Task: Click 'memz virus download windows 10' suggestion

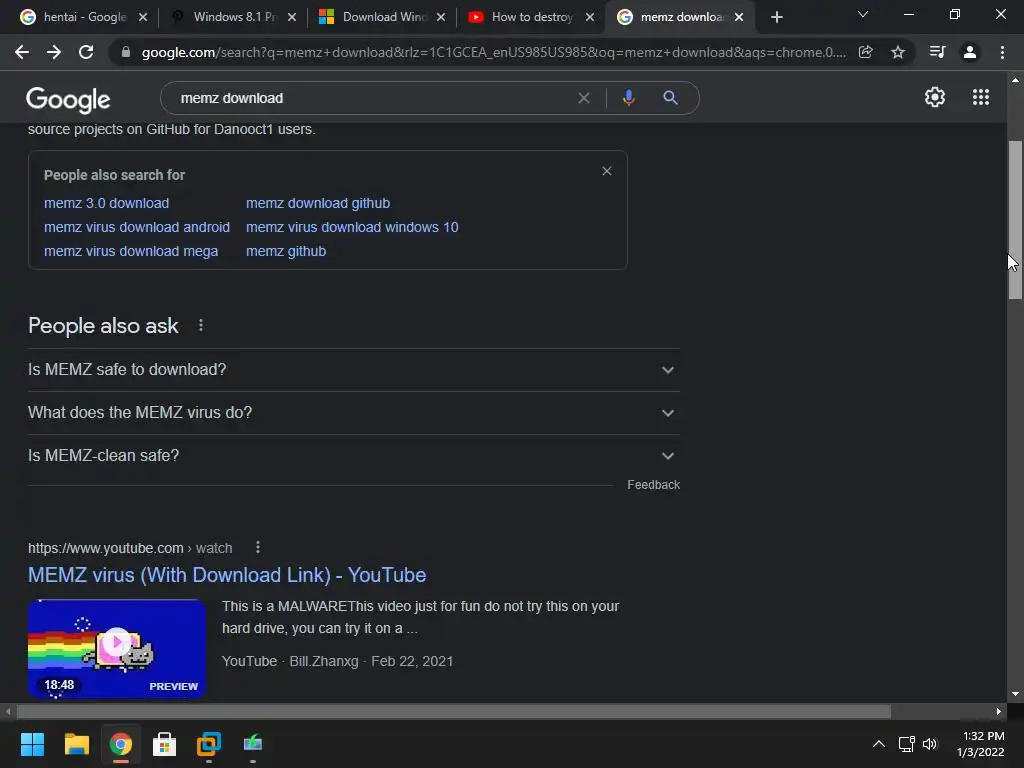Action: 352,227
